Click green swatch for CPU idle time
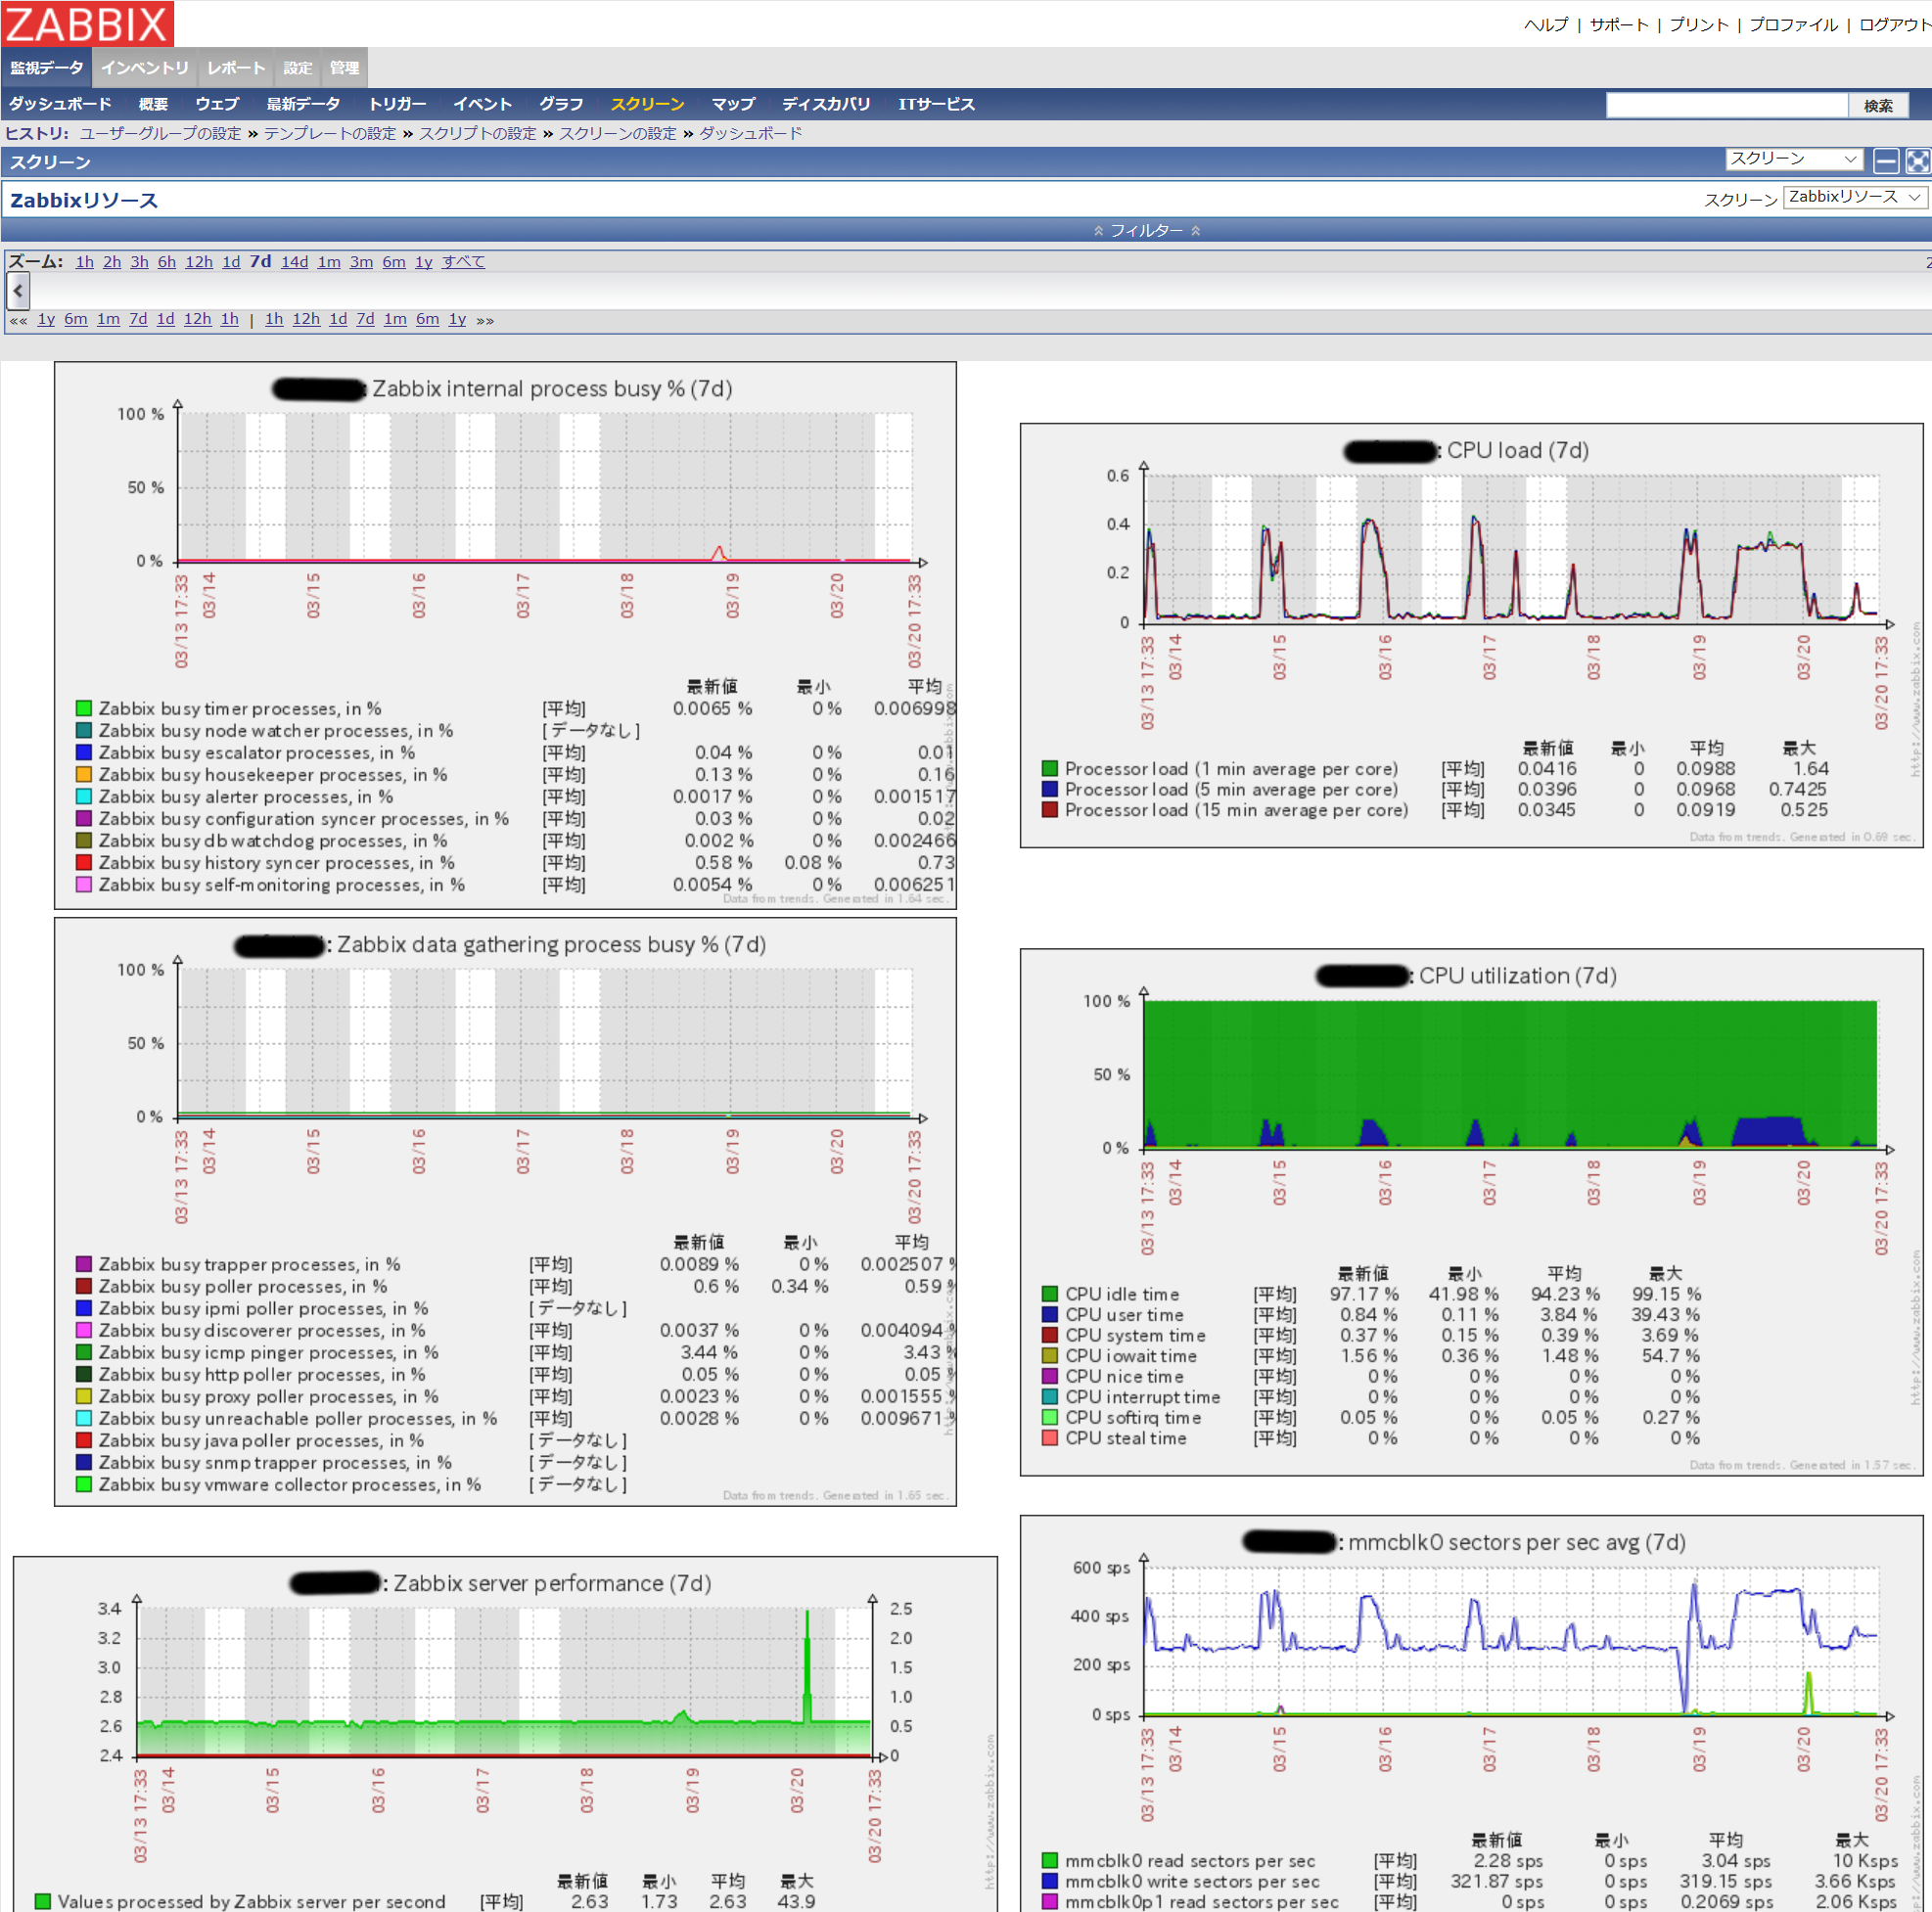The height and width of the screenshot is (1912, 1932). [x=1050, y=1294]
